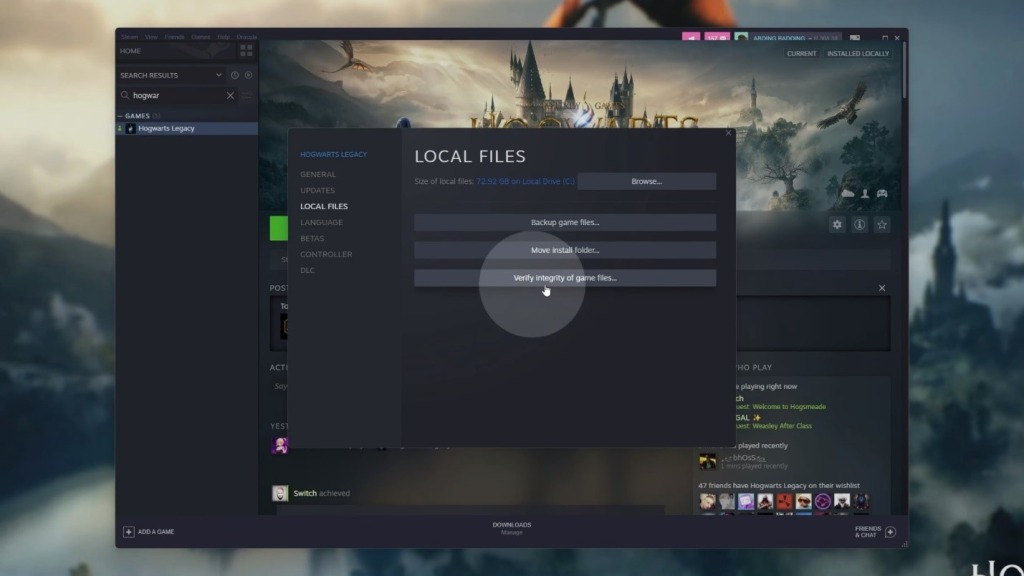Open the View menu
Screen dimensions: 1024x576
(152, 37)
